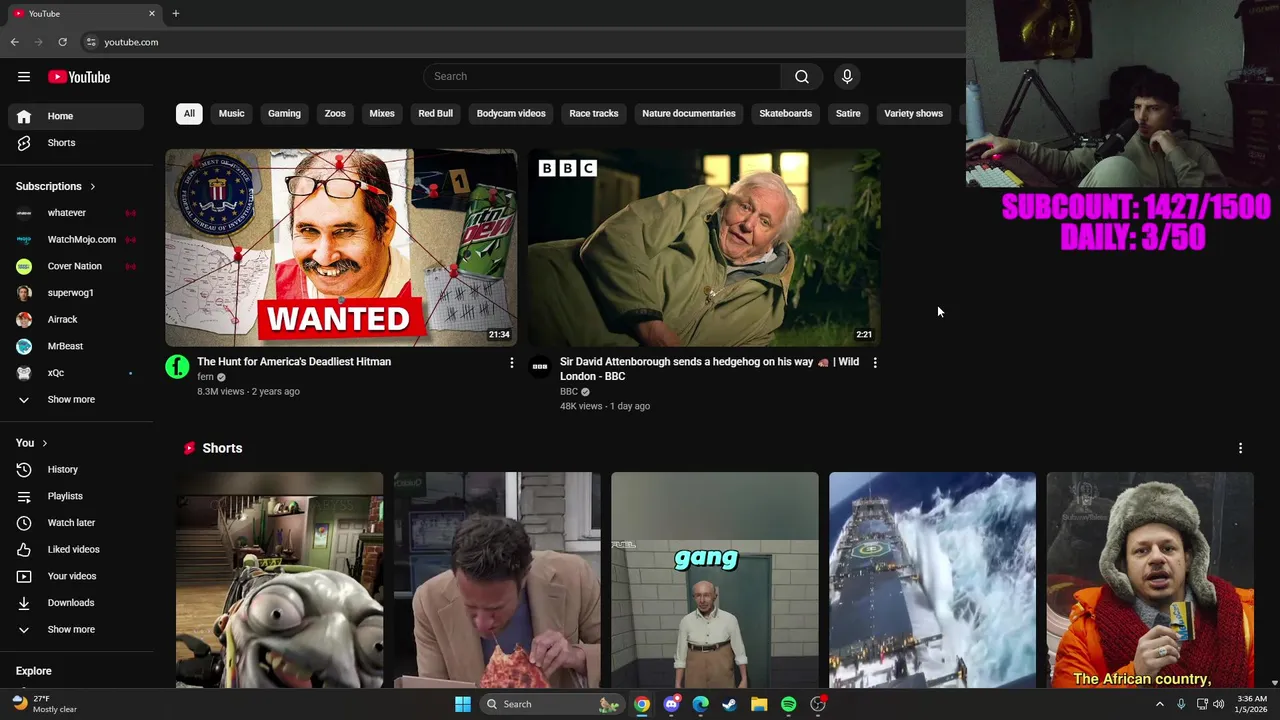The image size is (1280, 720).
Task: Go back in browser
Action: pyautogui.click(x=15, y=42)
